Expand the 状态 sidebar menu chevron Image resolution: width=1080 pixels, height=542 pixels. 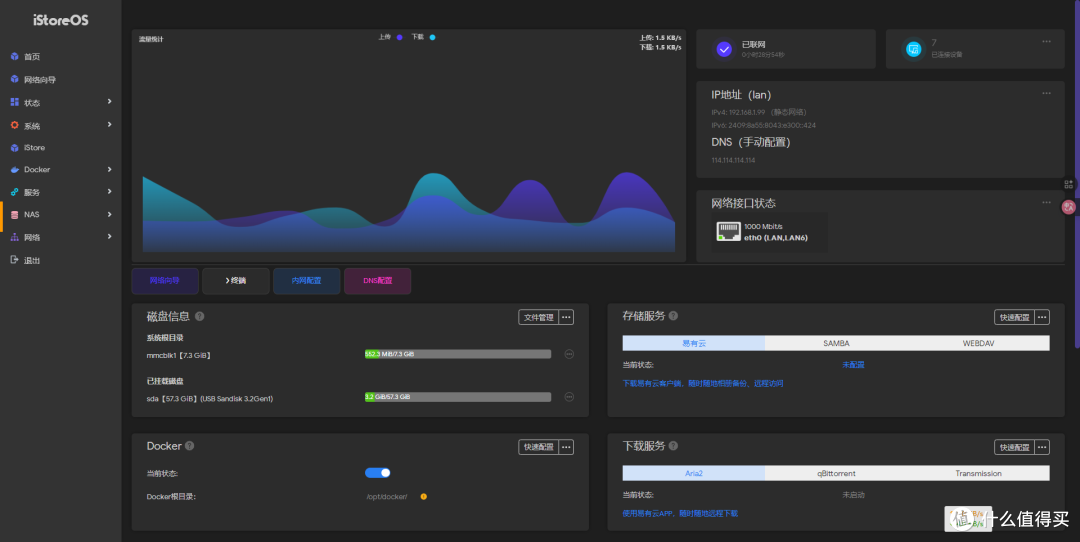pos(110,101)
